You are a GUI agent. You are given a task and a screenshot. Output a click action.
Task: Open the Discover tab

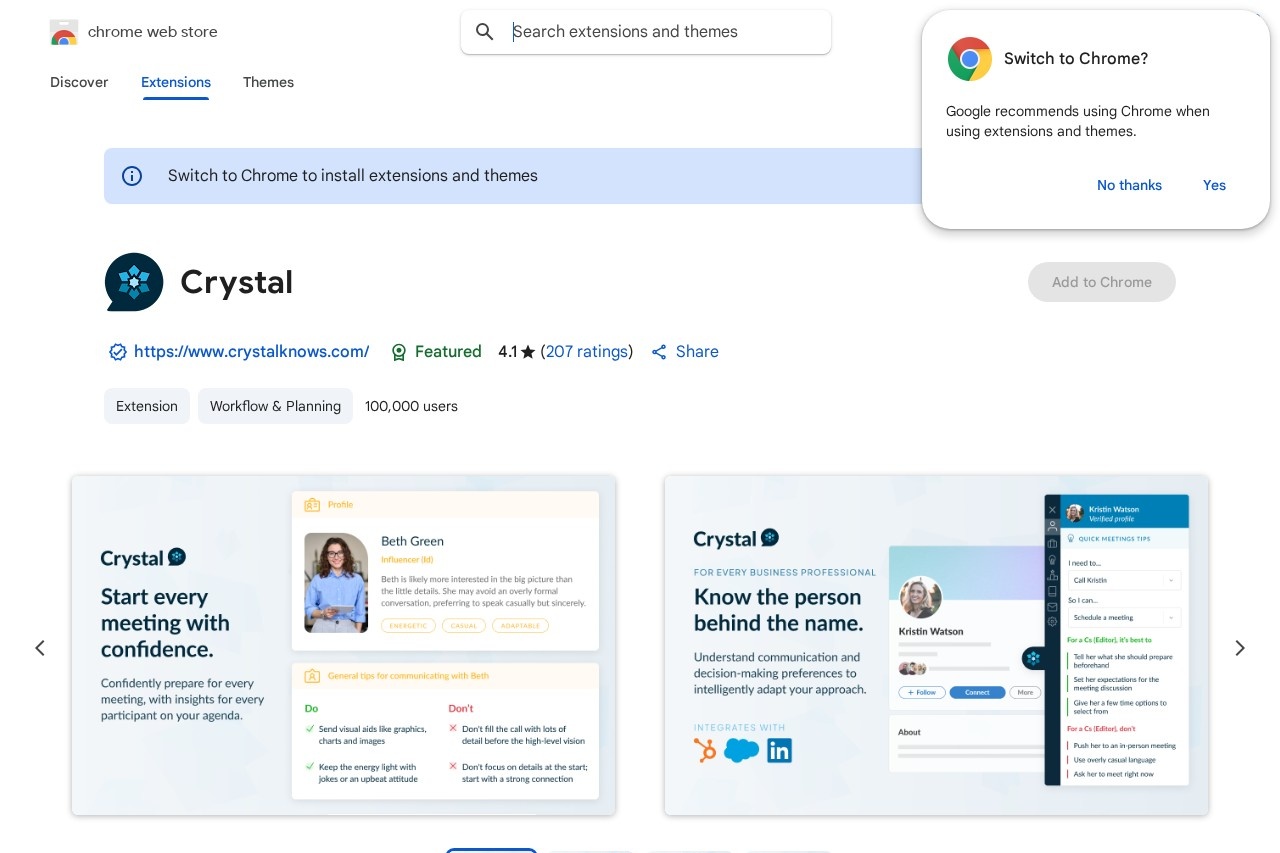(x=79, y=82)
